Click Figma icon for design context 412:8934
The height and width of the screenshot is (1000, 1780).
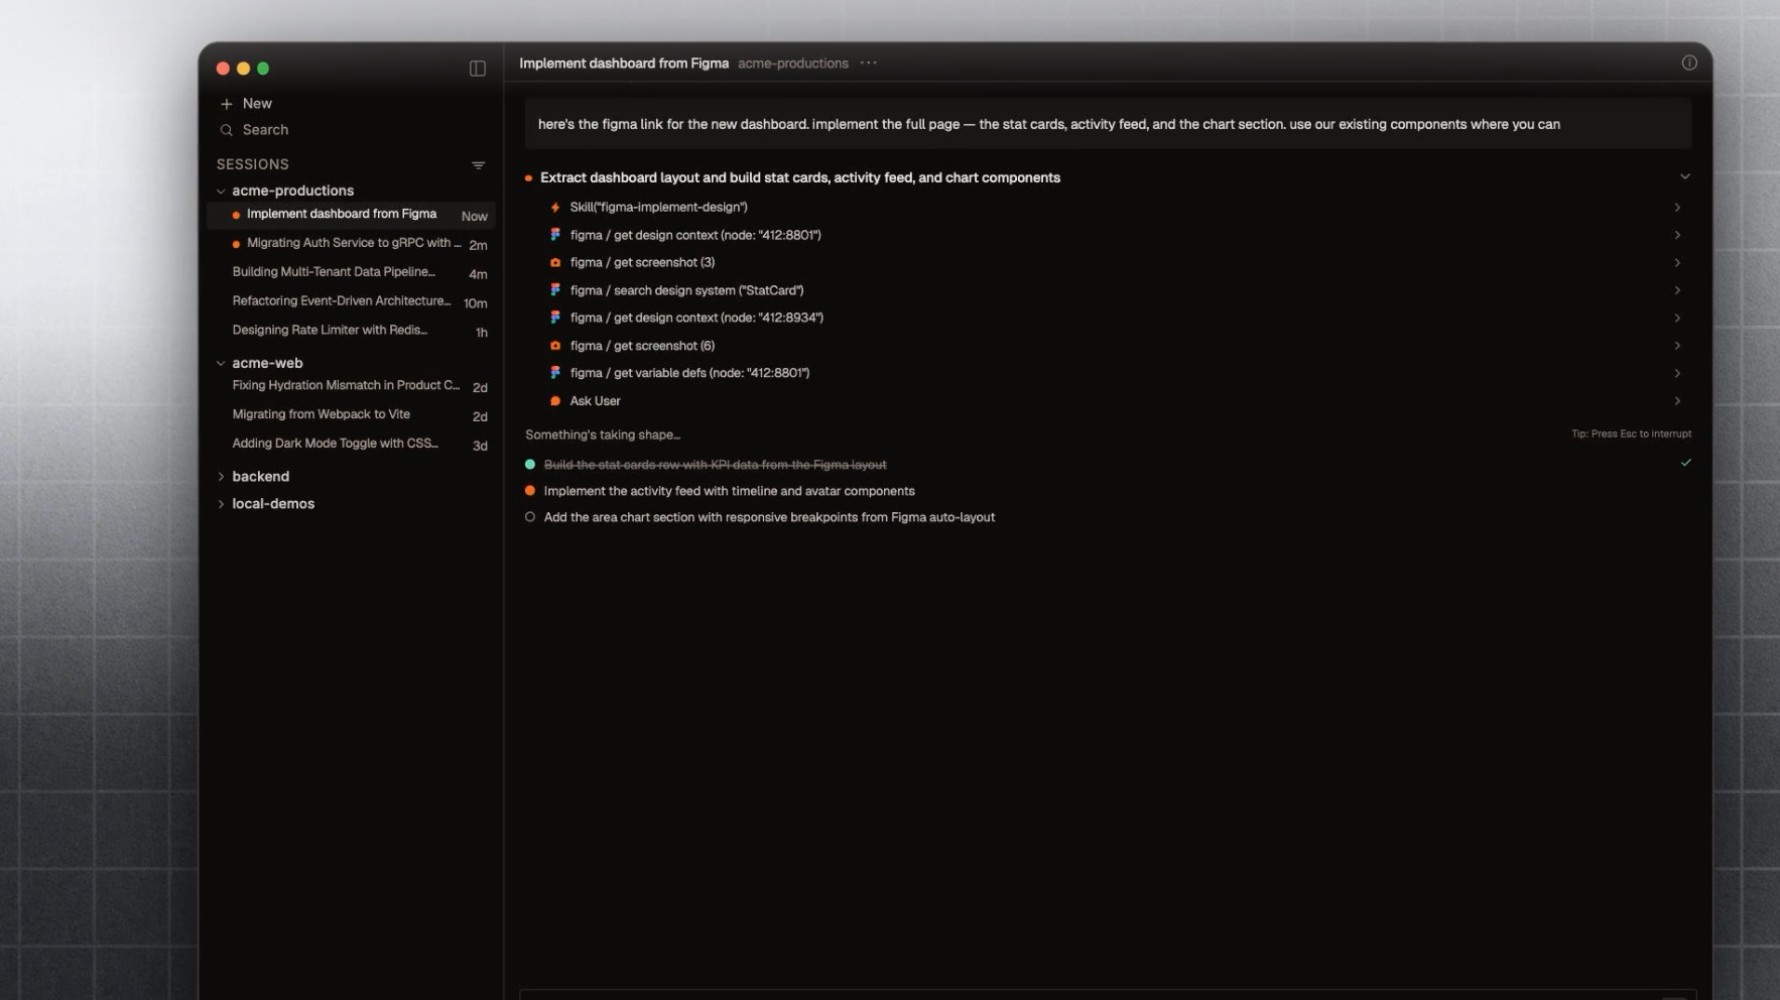click(x=555, y=318)
